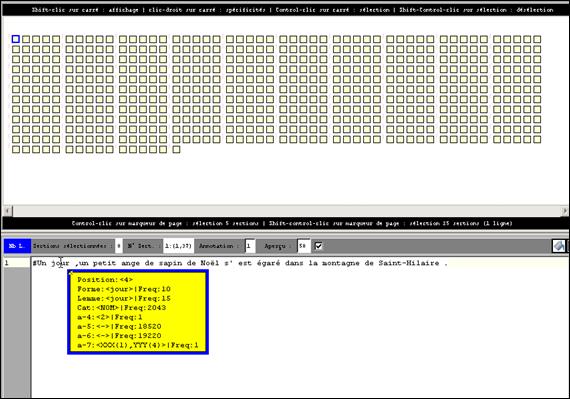
Task: Click the right arrow of the horizontal scrollbar
Action: [x=565, y=210]
